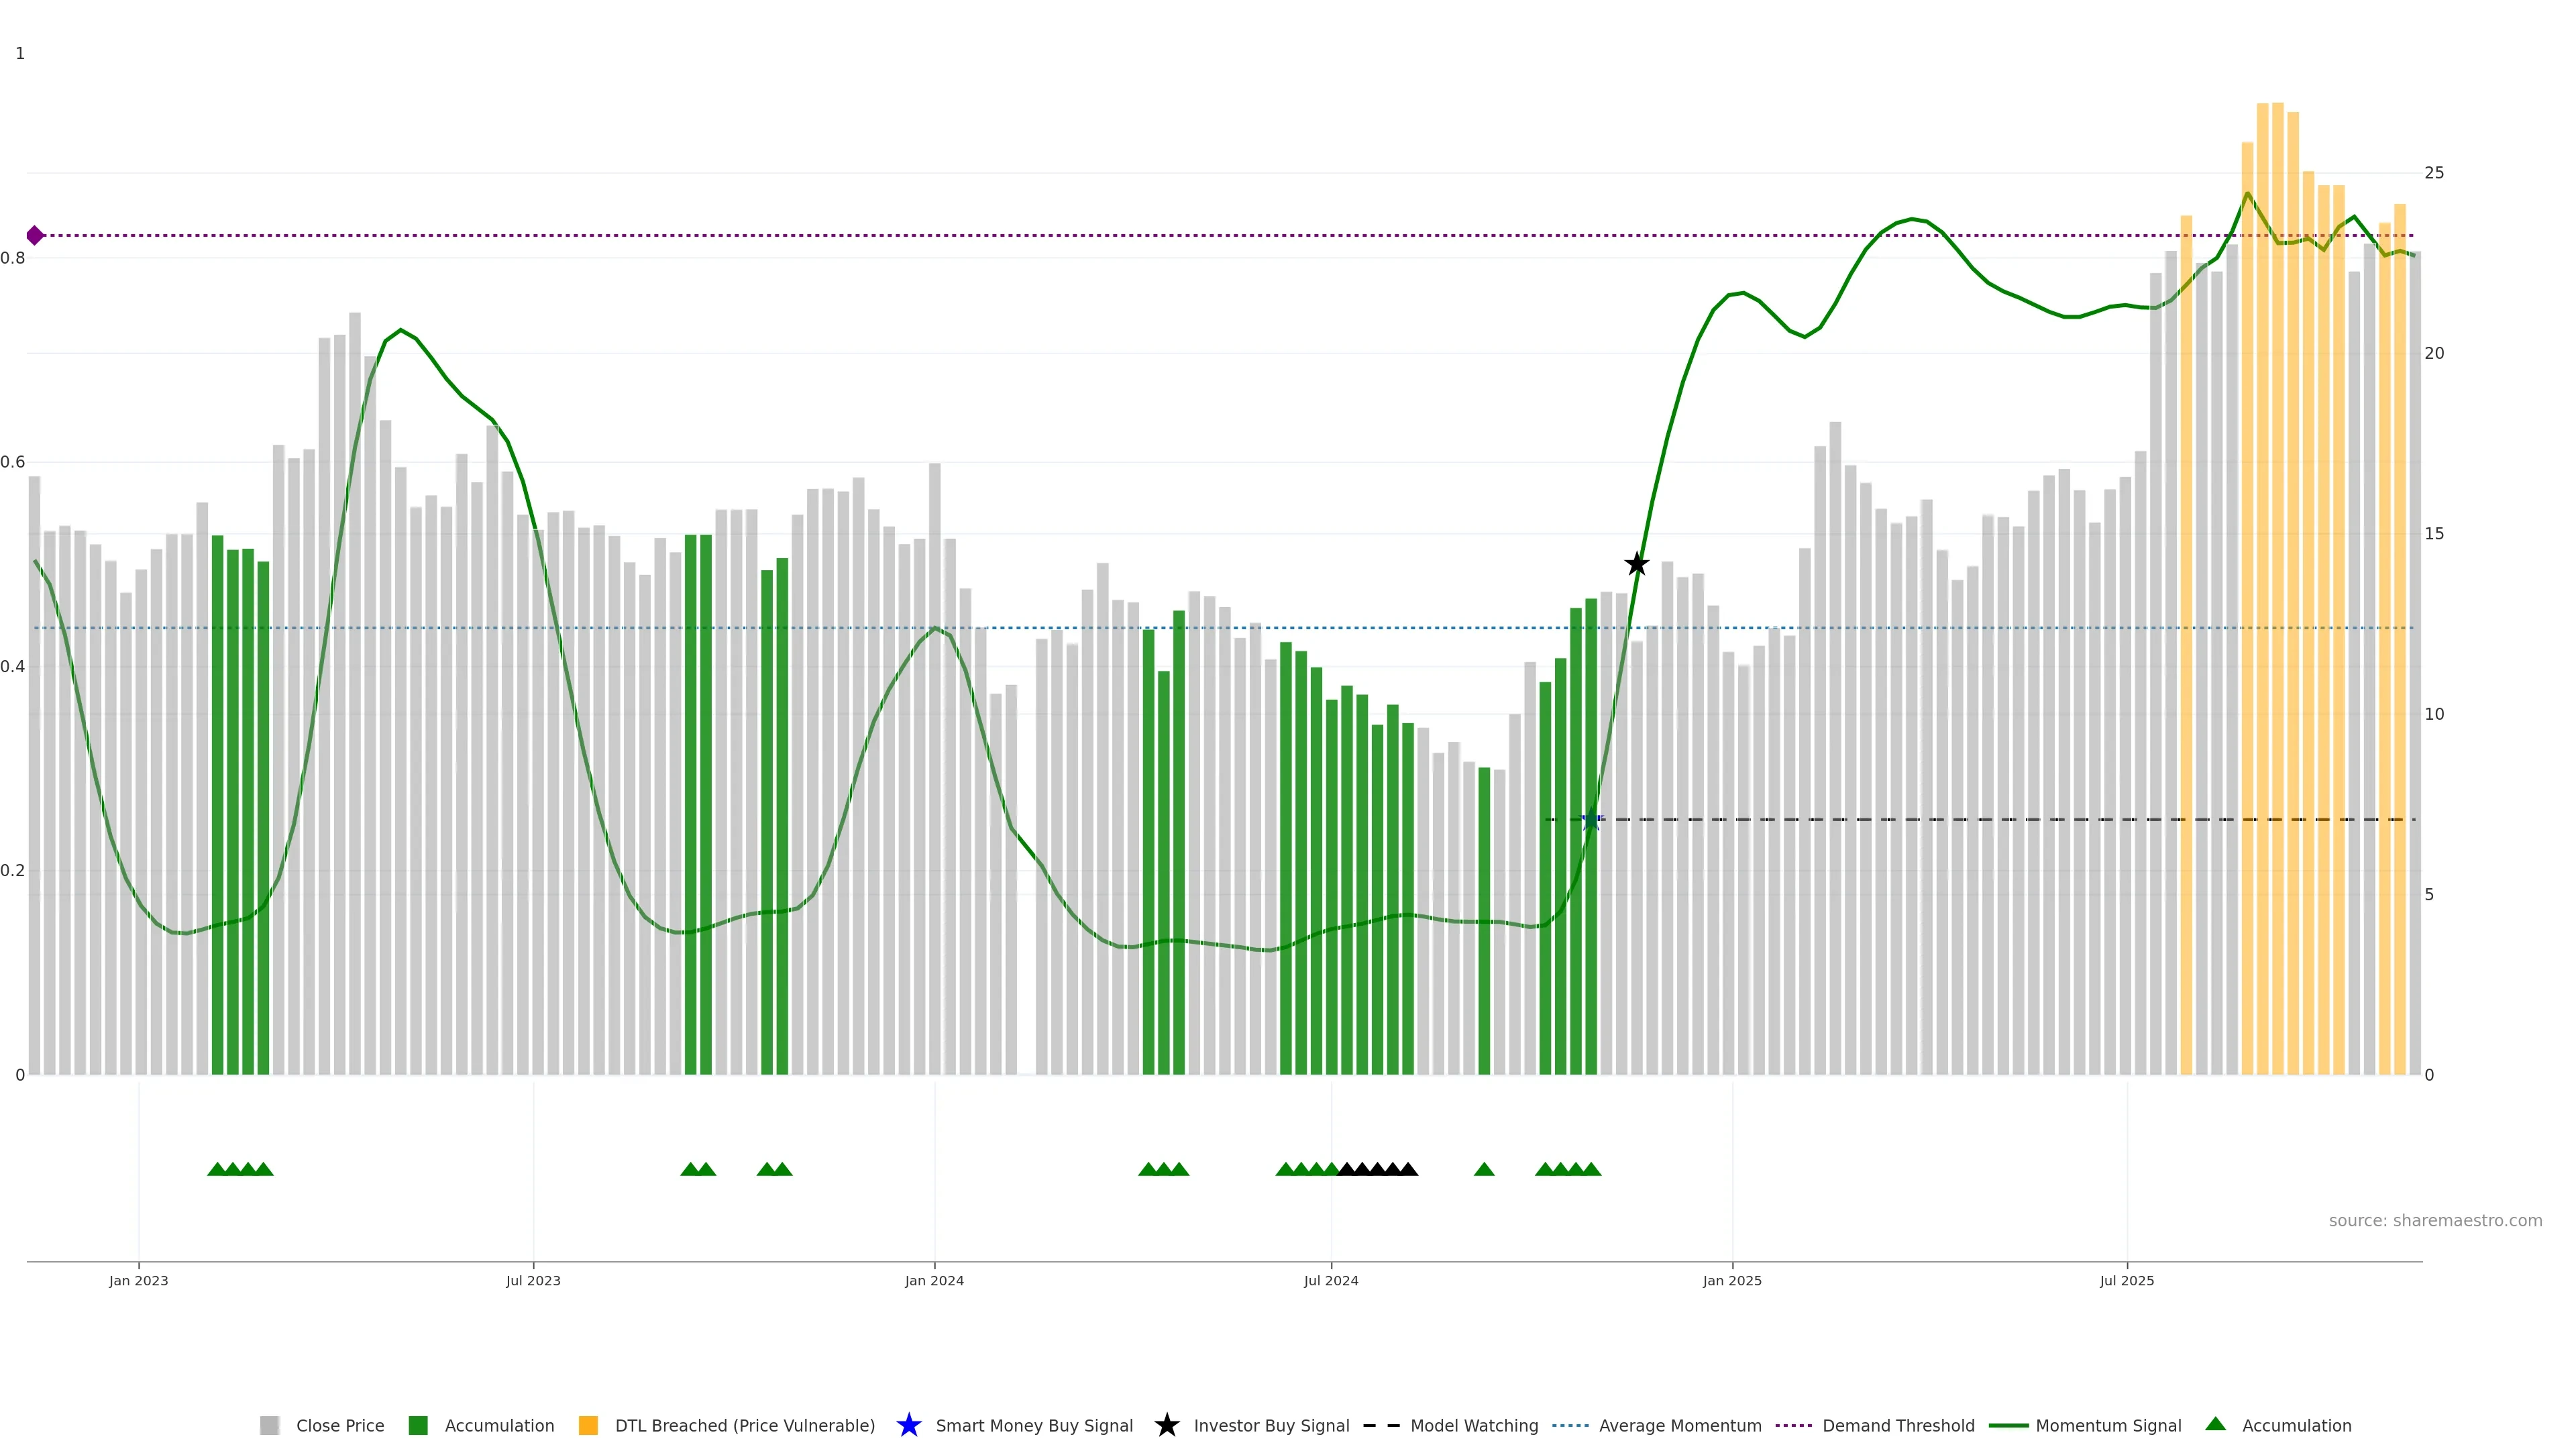Viewport: 2576px width, 1449px height.
Task: Toggle the Average Momentum legend entry
Action: point(1680,1425)
